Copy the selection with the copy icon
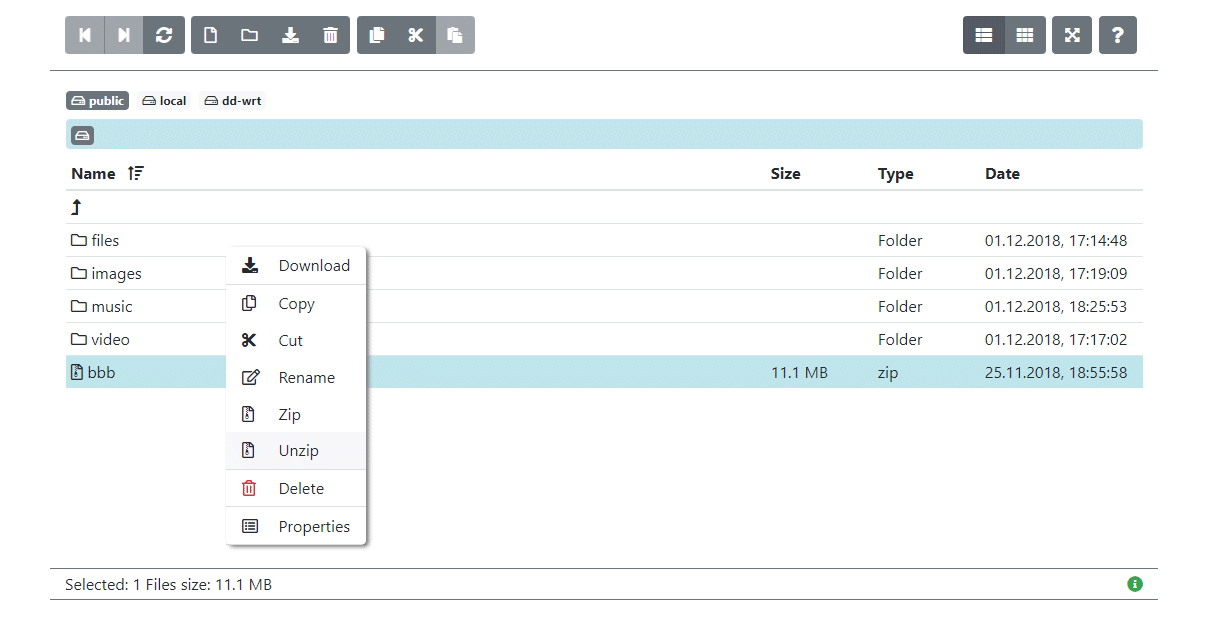The height and width of the screenshot is (632, 1208). 376,34
